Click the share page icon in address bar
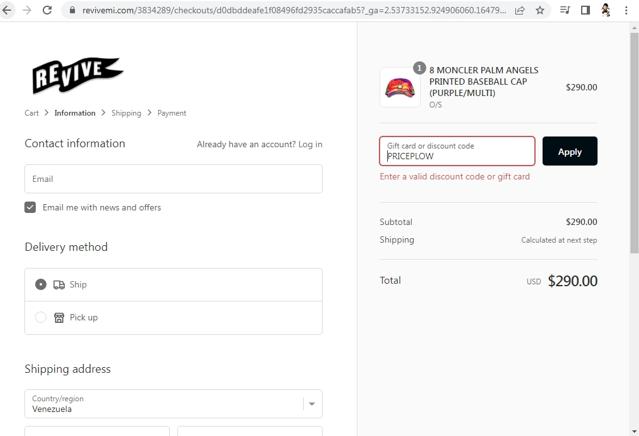 tap(520, 11)
